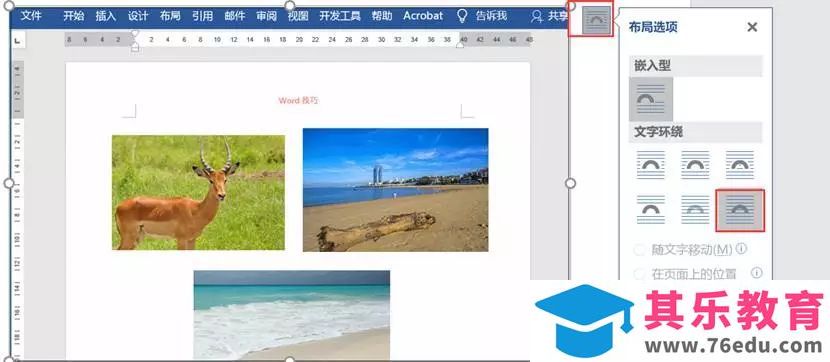The height and width of the screenshot is (362, 830).
Task: Click the 告诉我 search box
Action: coord(491,16)
